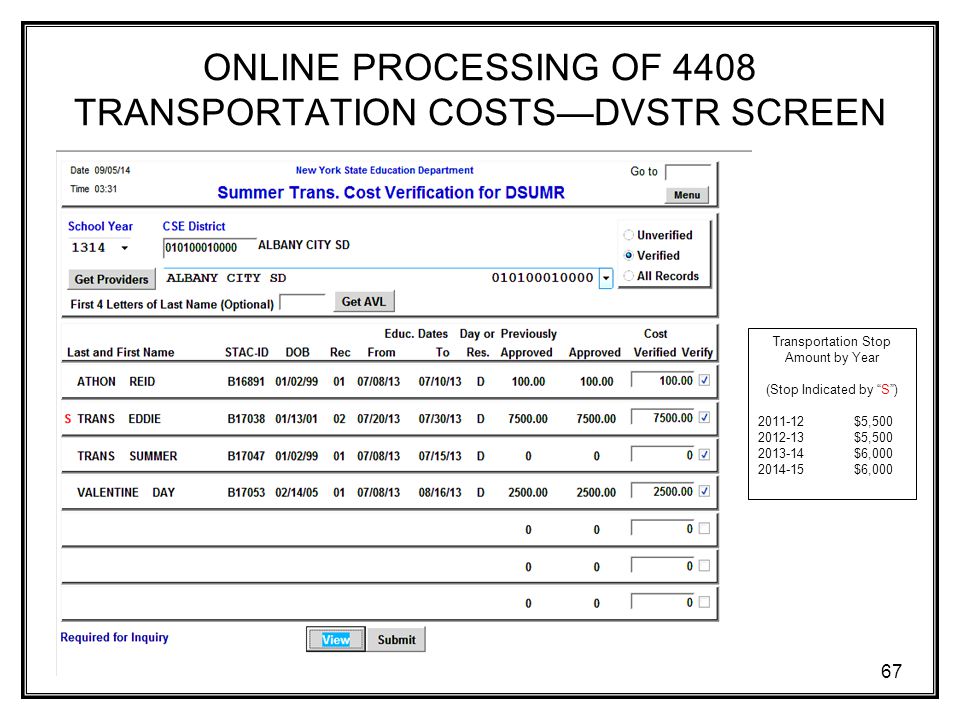Click the Required for Inquiry label
The height and width of the screenshot is (720, 960).
click(114, 637)
